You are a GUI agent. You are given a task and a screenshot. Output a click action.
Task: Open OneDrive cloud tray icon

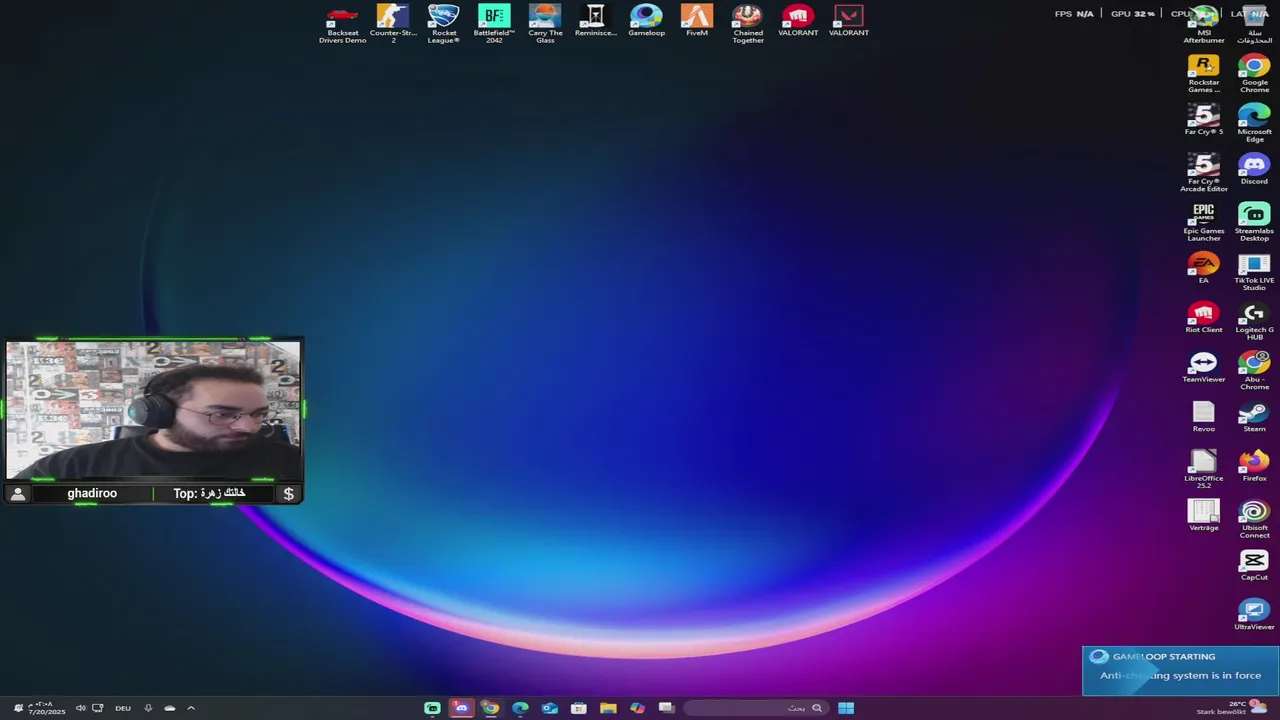tap(169, 708)
